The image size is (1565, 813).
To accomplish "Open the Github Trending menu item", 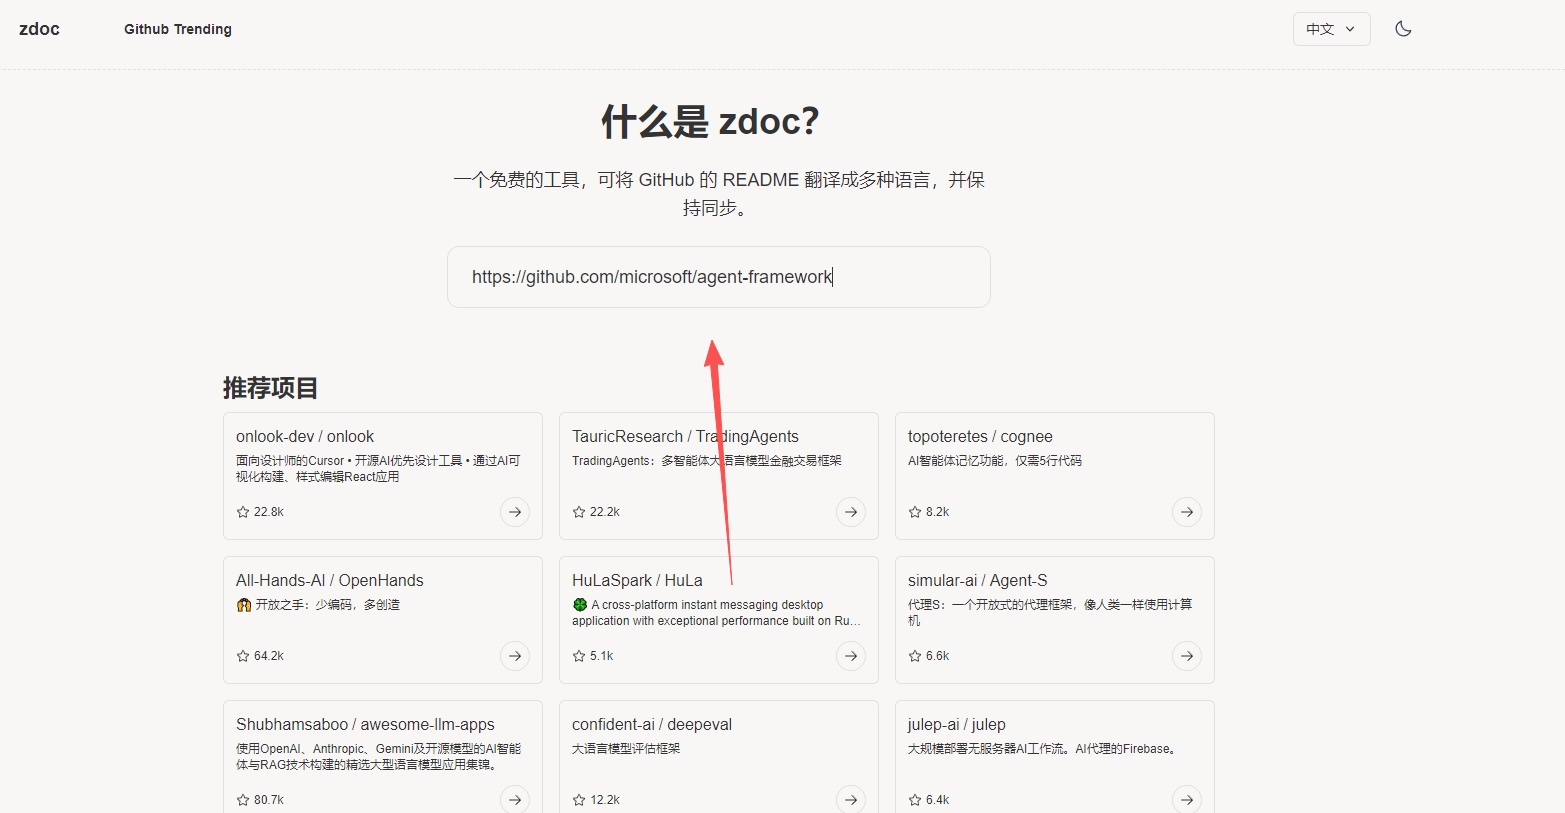I will (178, 29).
